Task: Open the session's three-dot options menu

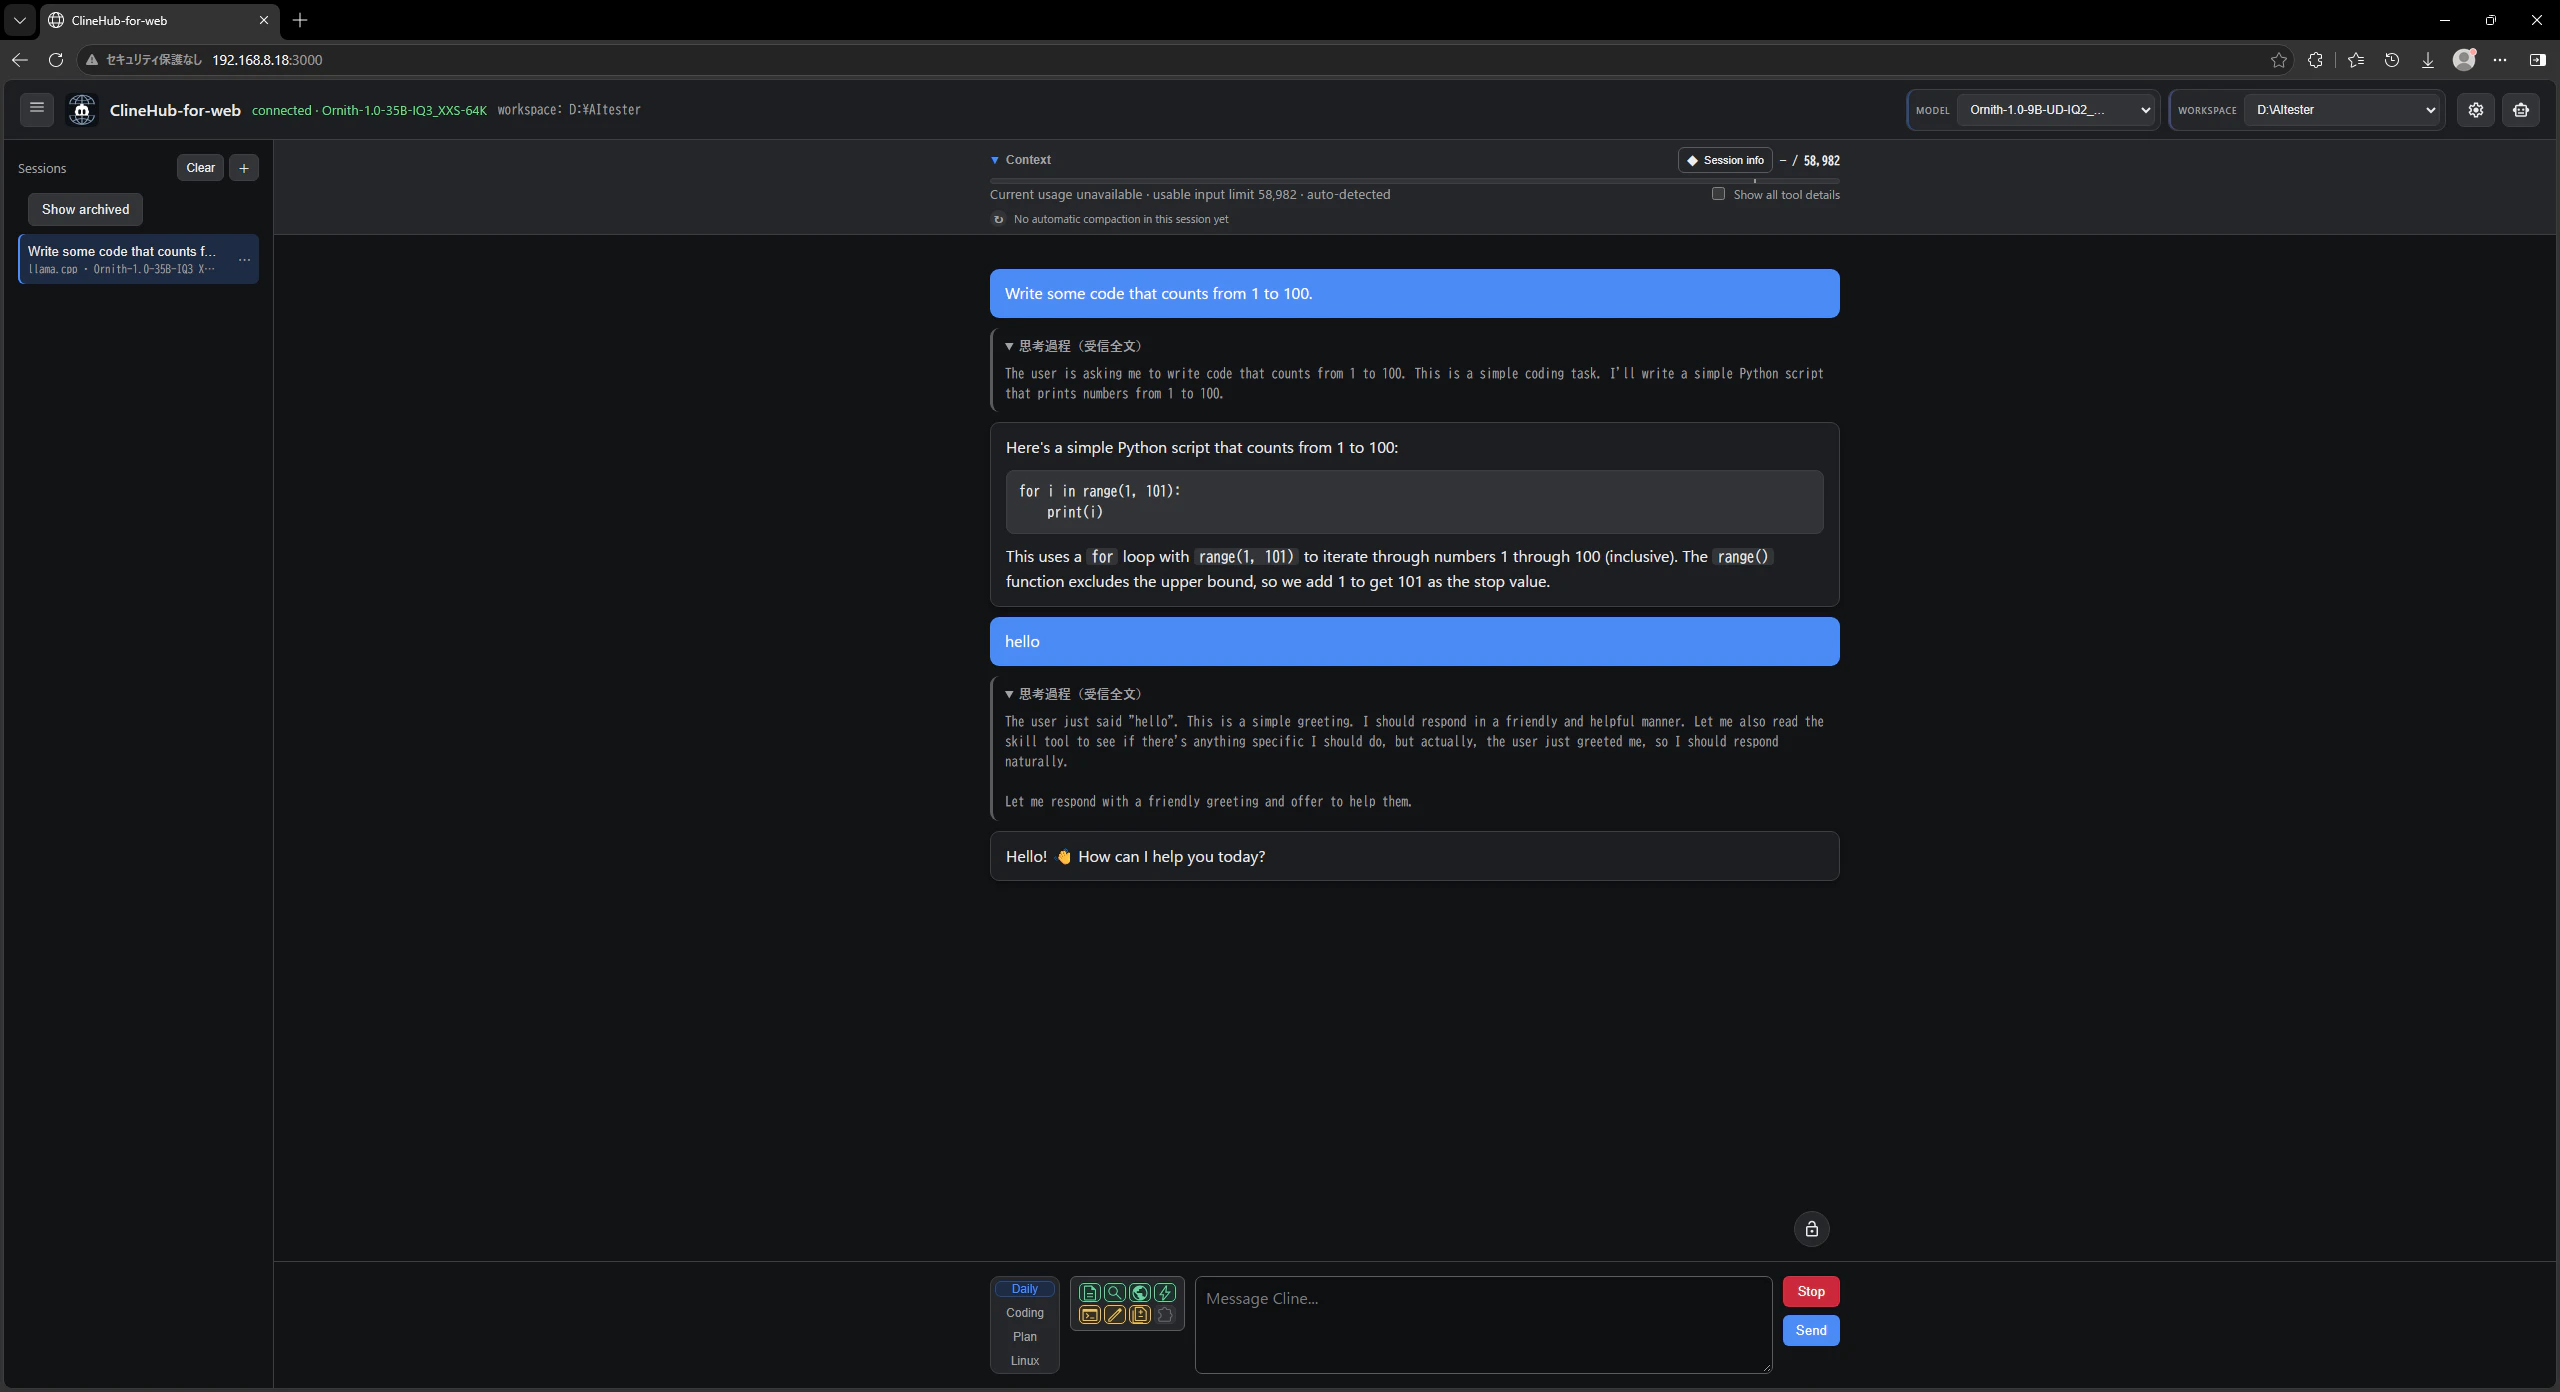Action: 244,260
